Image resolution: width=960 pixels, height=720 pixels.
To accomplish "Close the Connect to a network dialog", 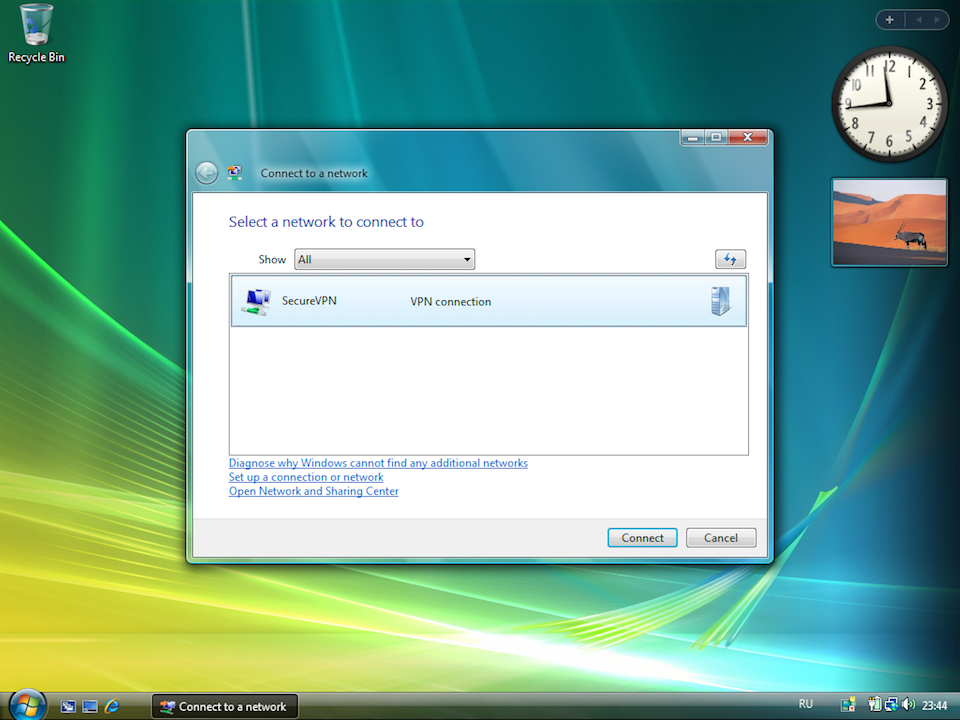I will coord(747,137).
